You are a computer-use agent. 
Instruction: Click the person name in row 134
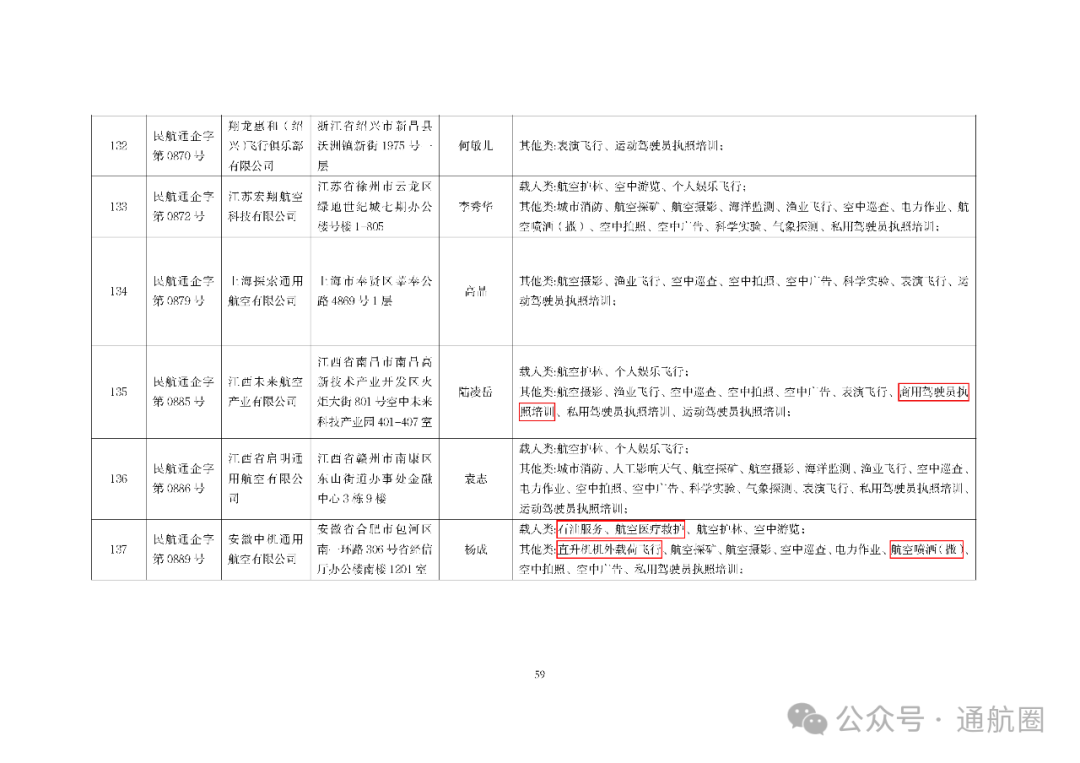[476, 291]
